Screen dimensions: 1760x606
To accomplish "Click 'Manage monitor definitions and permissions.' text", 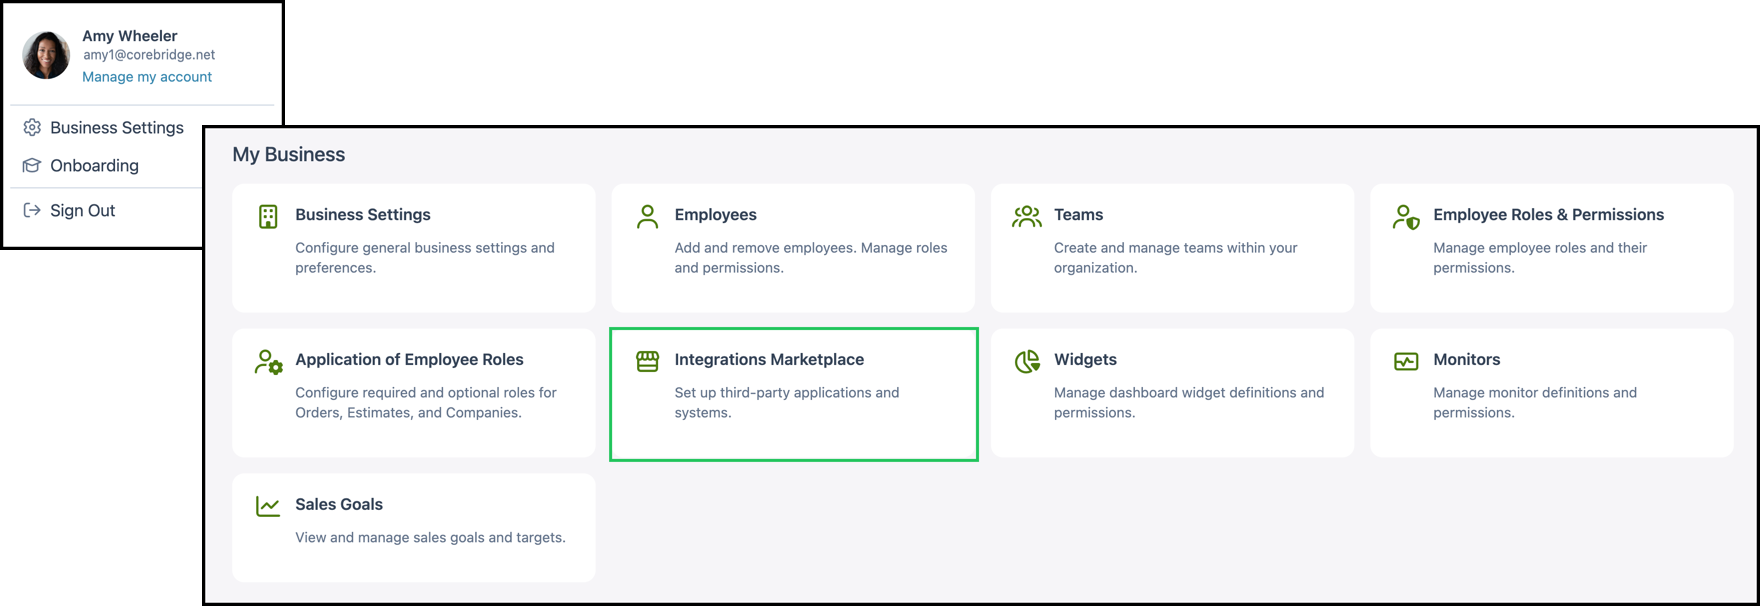I will tap(1535, 403).
